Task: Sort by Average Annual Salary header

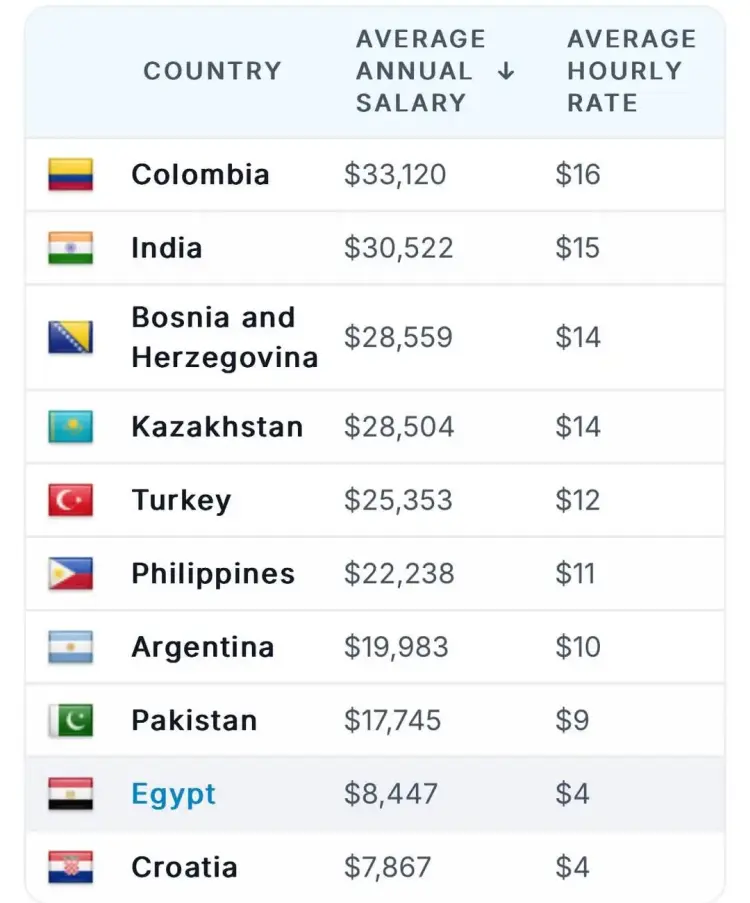Action: pyautogui.click(x=421, y=71)
